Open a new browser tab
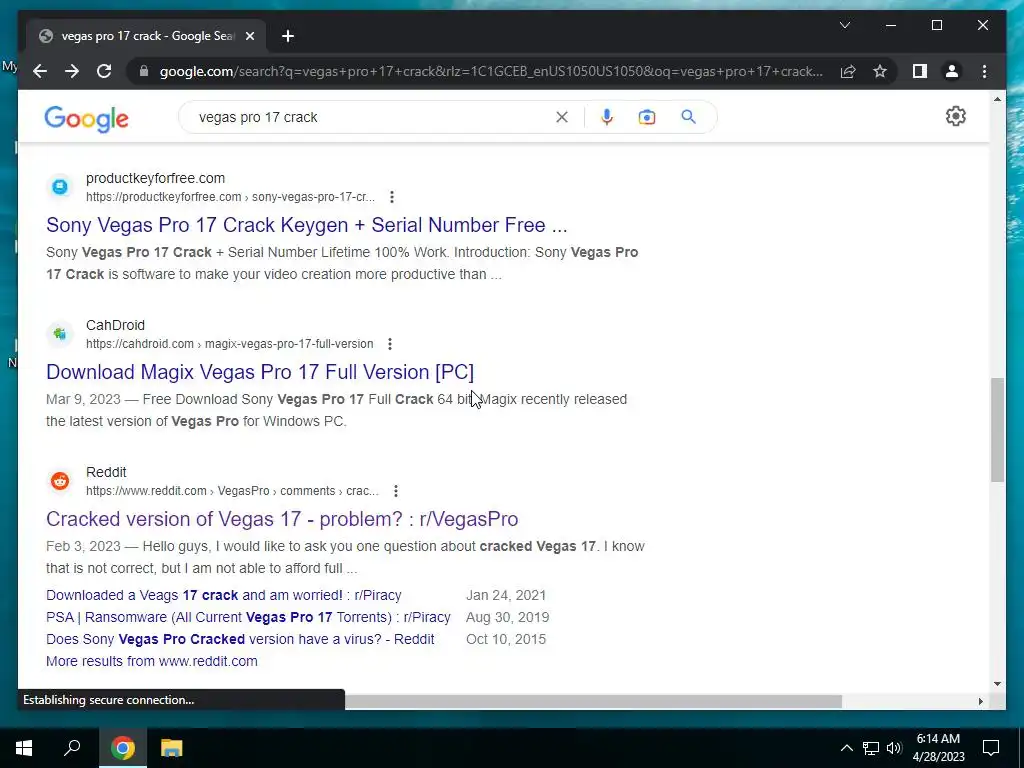Viewport: 1024px width, 768px height. [288, 36]
